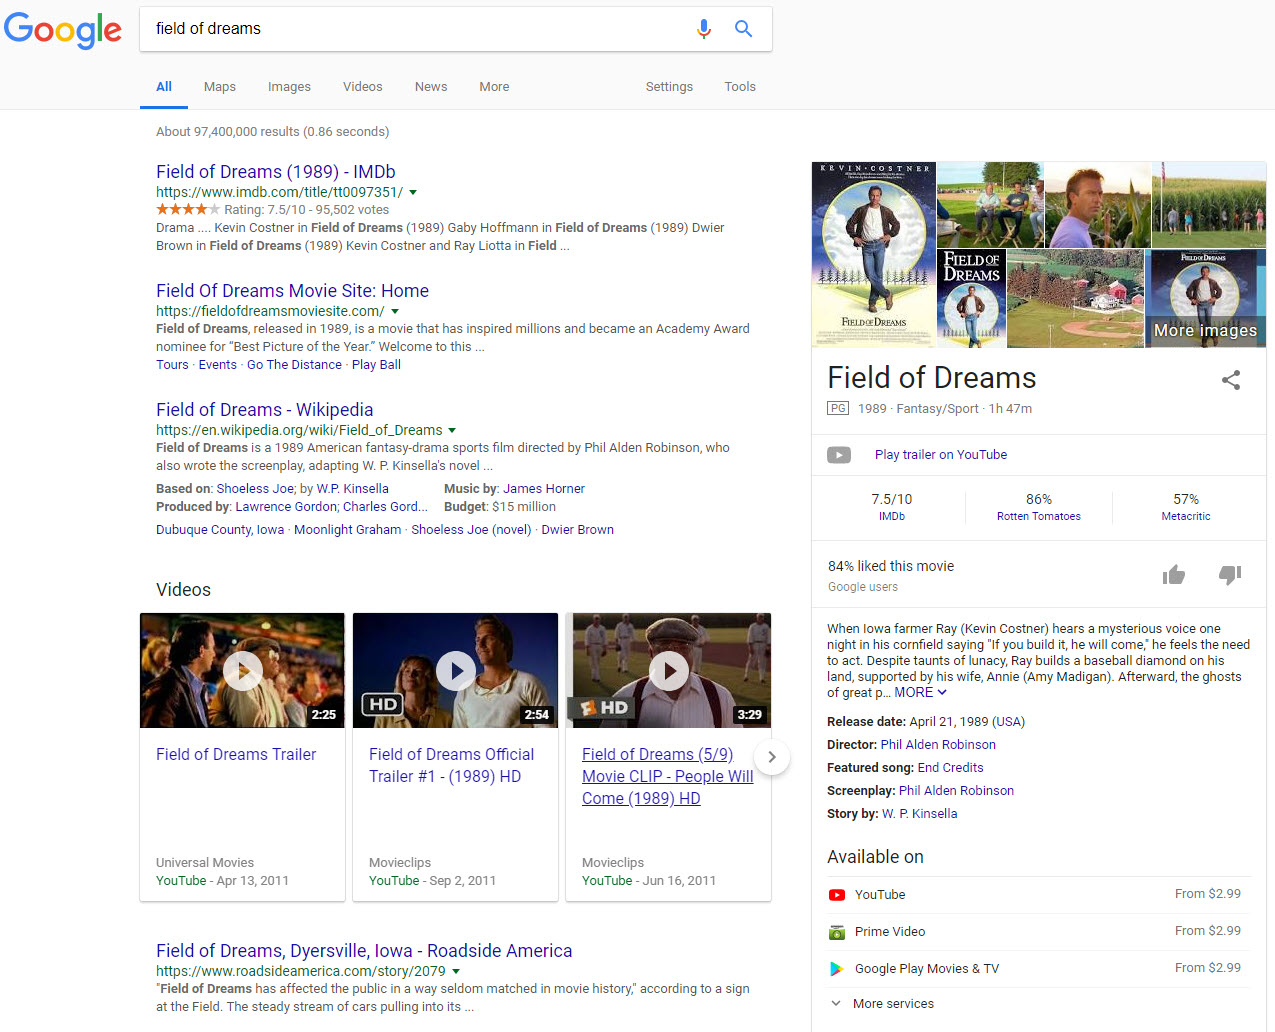Click the Google logo
Image resolution: width=1275 pixels, height=1032 pixels.
tap(63, 30)
